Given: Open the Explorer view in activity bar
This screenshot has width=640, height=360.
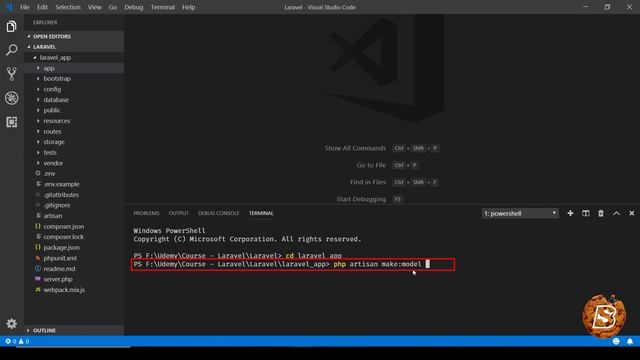Looking at the screenshot, I should pos(11,27).
